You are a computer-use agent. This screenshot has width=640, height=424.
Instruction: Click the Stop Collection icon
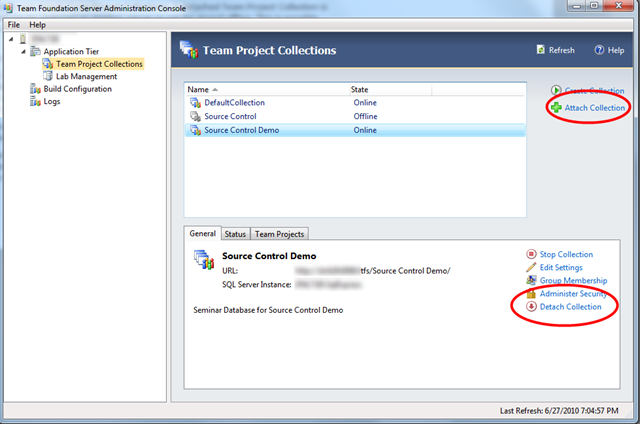click(x=531, y=254)
